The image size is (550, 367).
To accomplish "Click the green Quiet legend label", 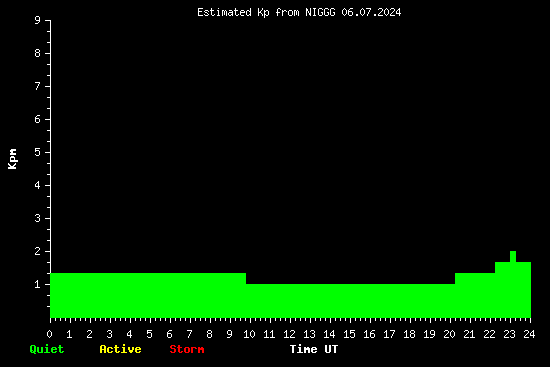I will click(47, 349).
